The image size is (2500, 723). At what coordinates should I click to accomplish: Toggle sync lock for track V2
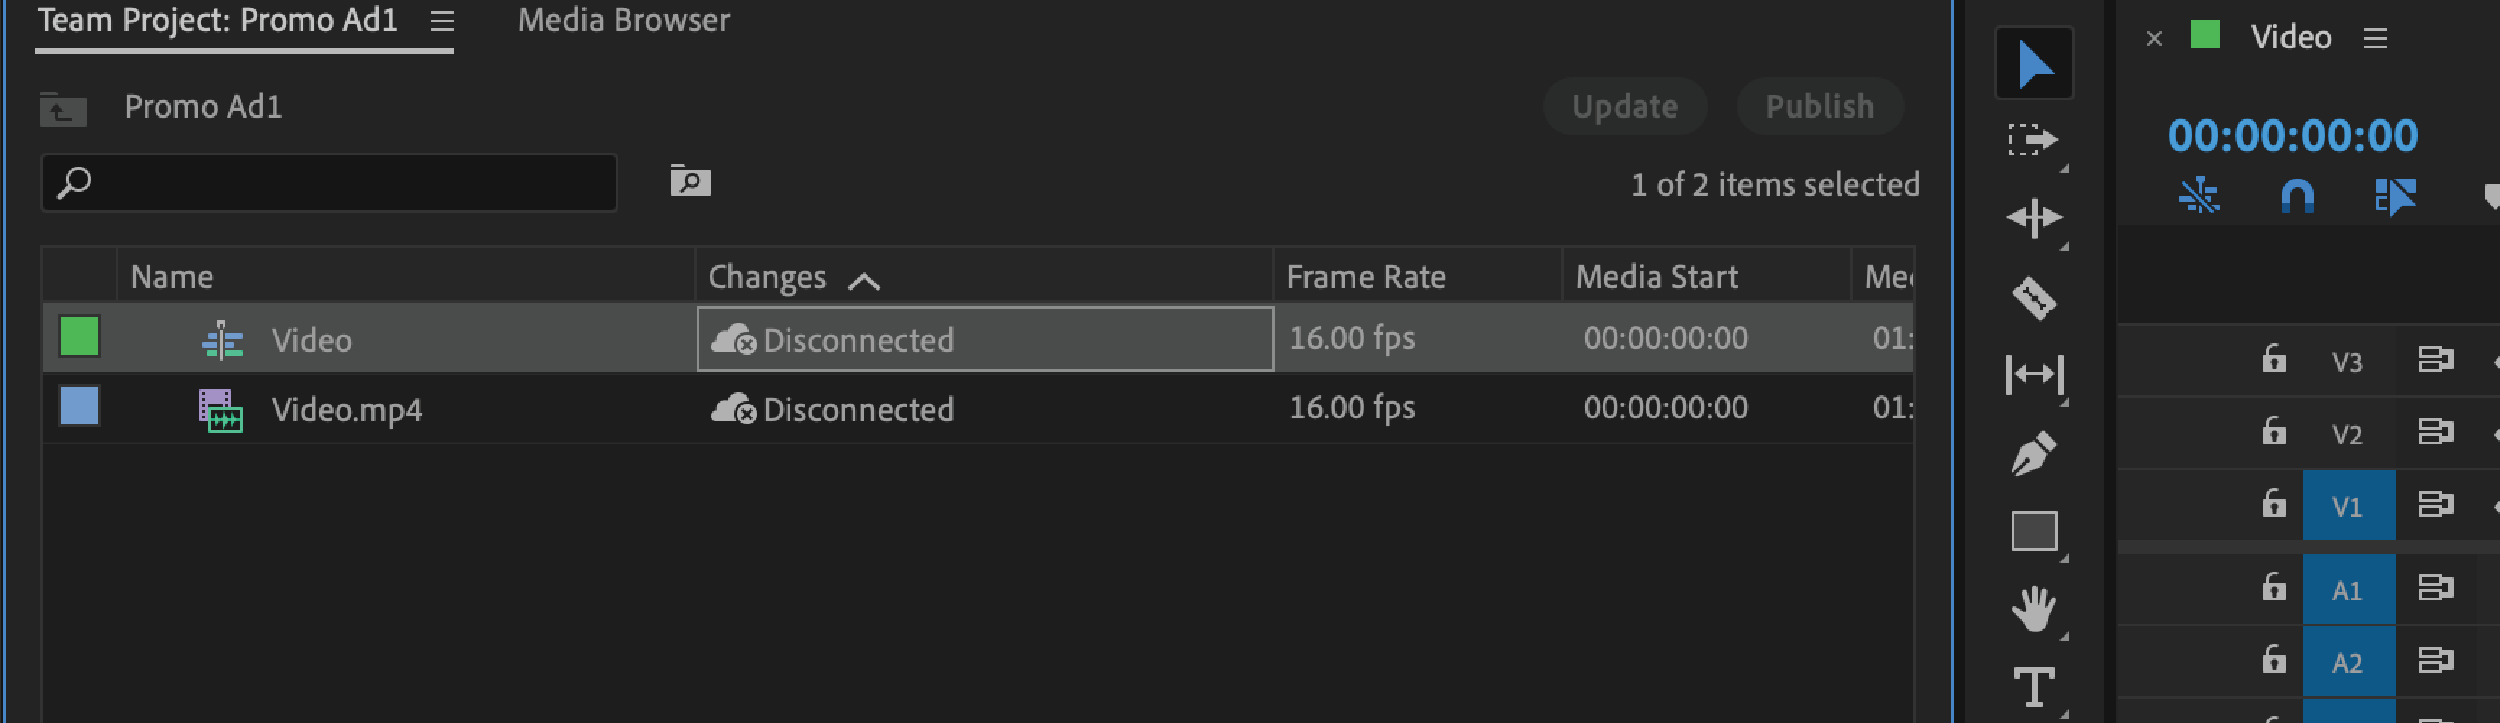coord(2435,432)
